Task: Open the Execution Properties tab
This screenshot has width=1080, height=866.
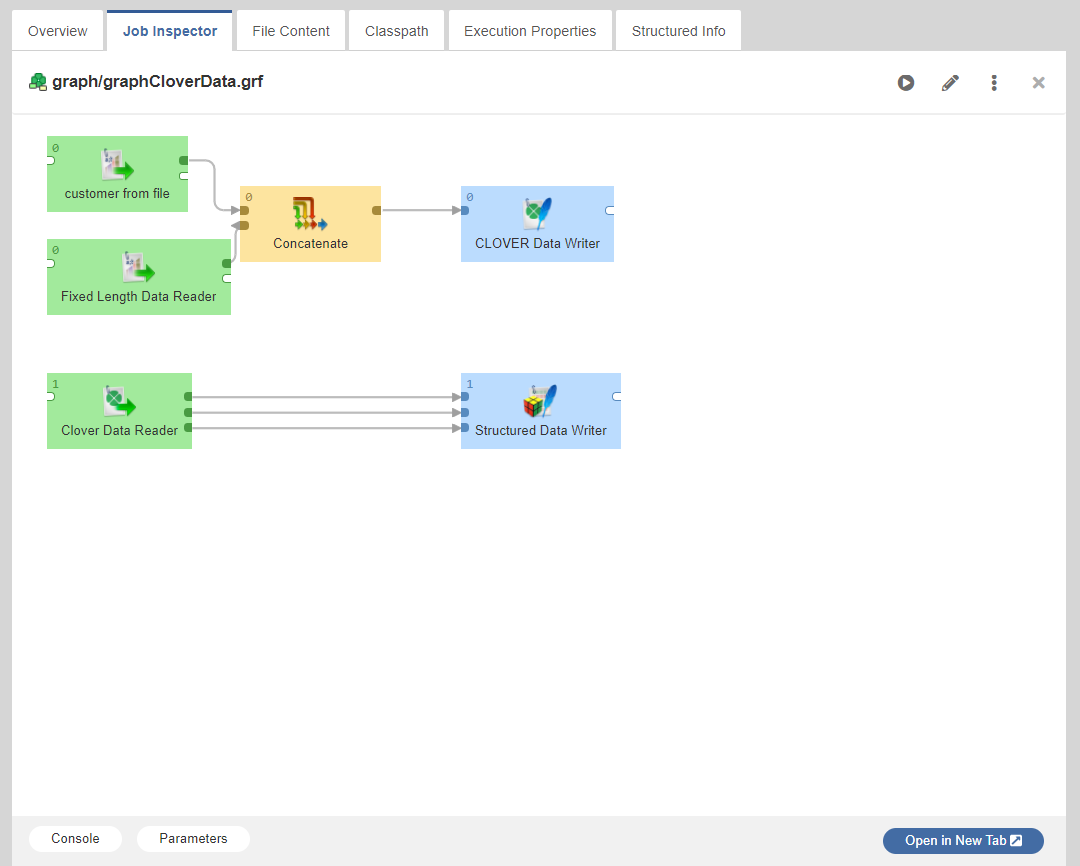Action: [x=530, y=31]
